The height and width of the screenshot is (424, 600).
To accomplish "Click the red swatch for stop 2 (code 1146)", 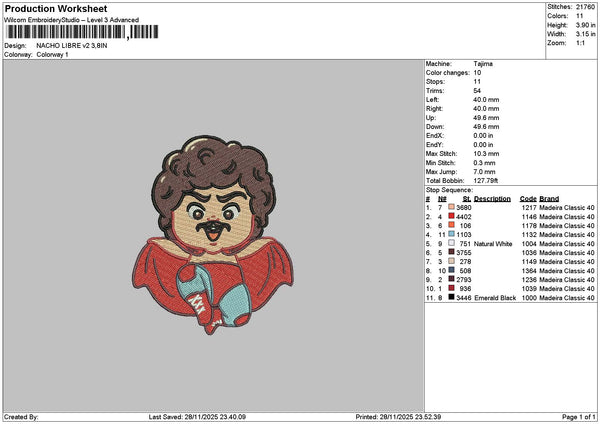I will 452,216.
